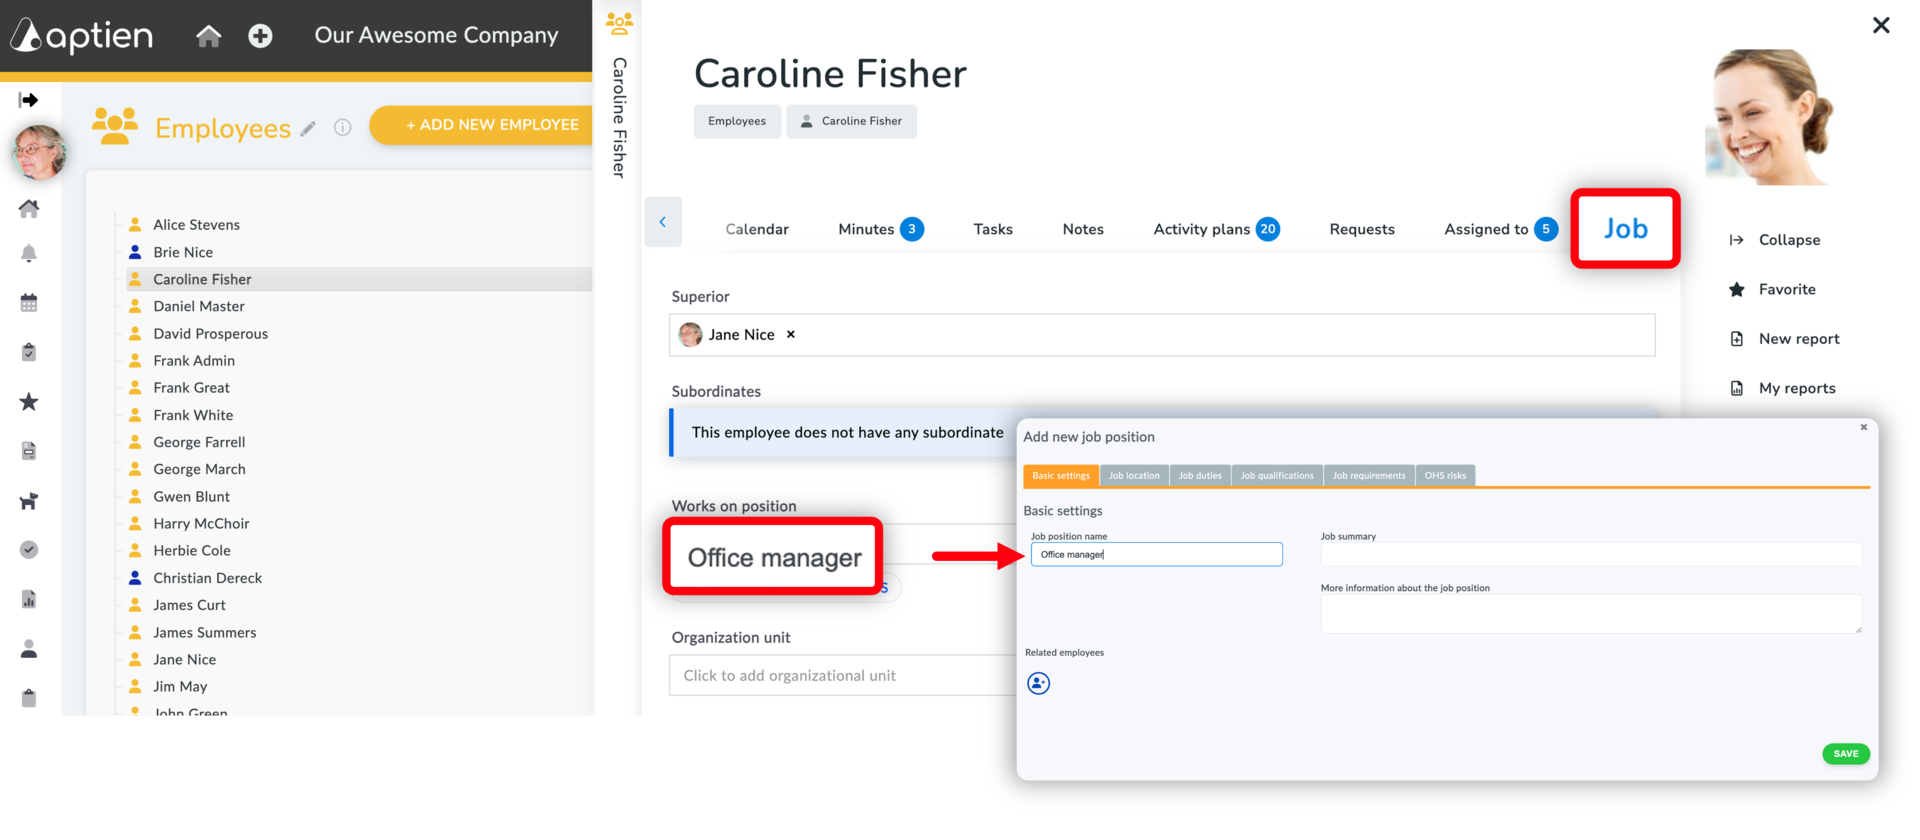Switch to Job duties tab in dialog
The height and width of the screenshot is (840, 1920).
1200,476
